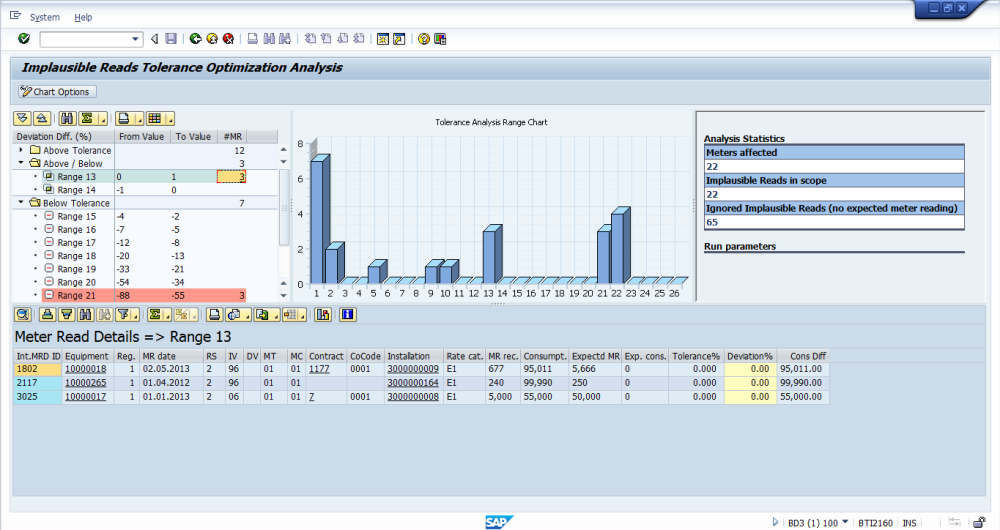Open the System menu
1000x530 pixels.
click(44, 17)
